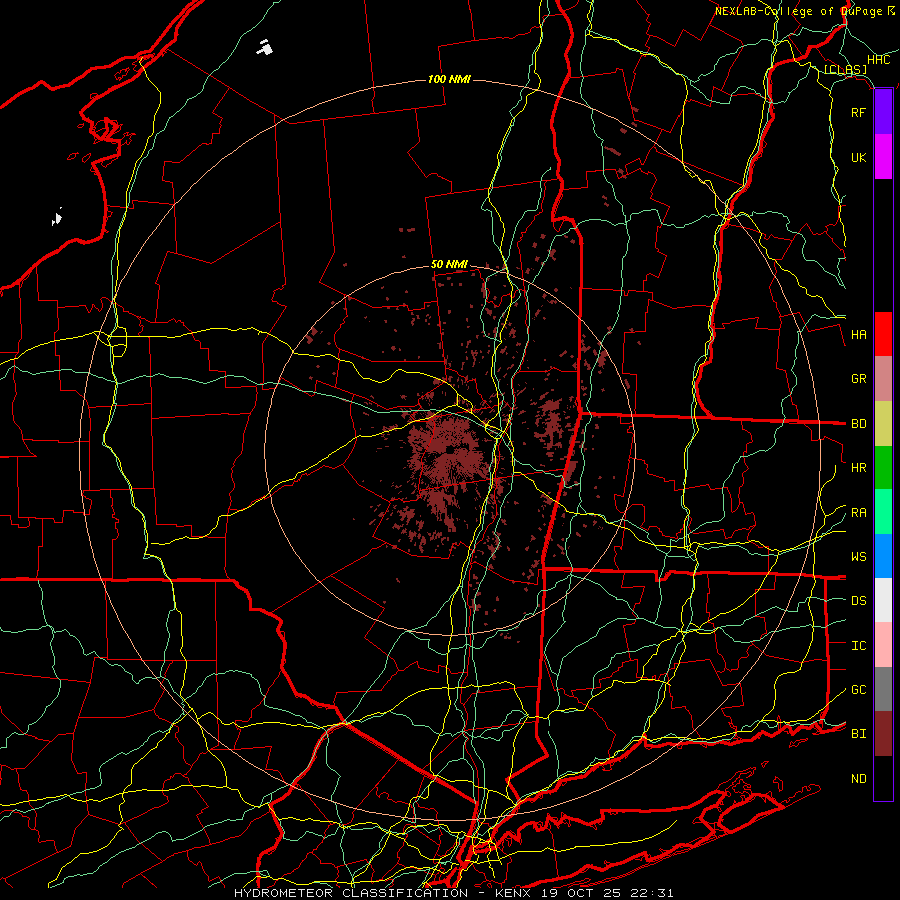The height and width of the screenshot is (900, 900).
Task: Click the 'DS' legend label
Action: tap(859, 601)
